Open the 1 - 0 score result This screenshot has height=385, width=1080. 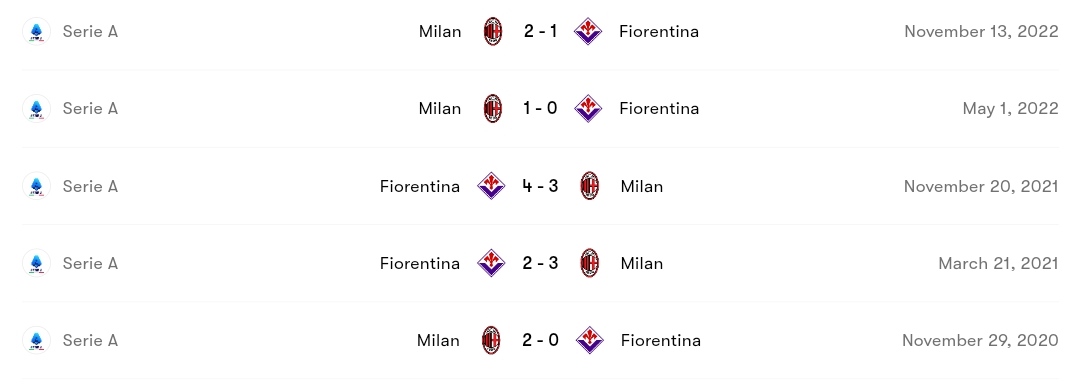[x=540, y=109]
